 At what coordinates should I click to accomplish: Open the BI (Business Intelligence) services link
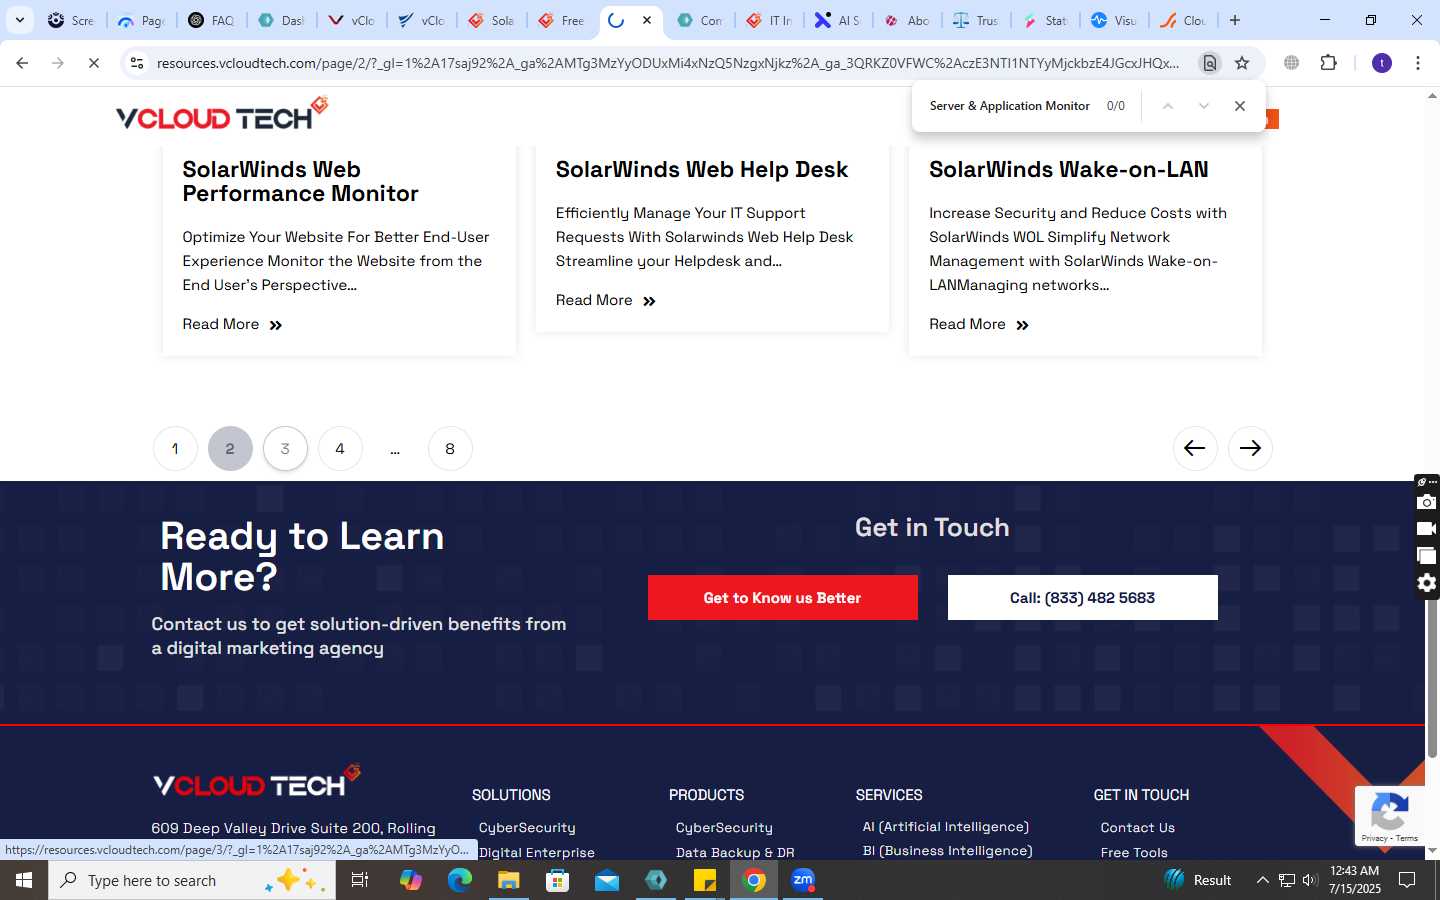point(948,850)
